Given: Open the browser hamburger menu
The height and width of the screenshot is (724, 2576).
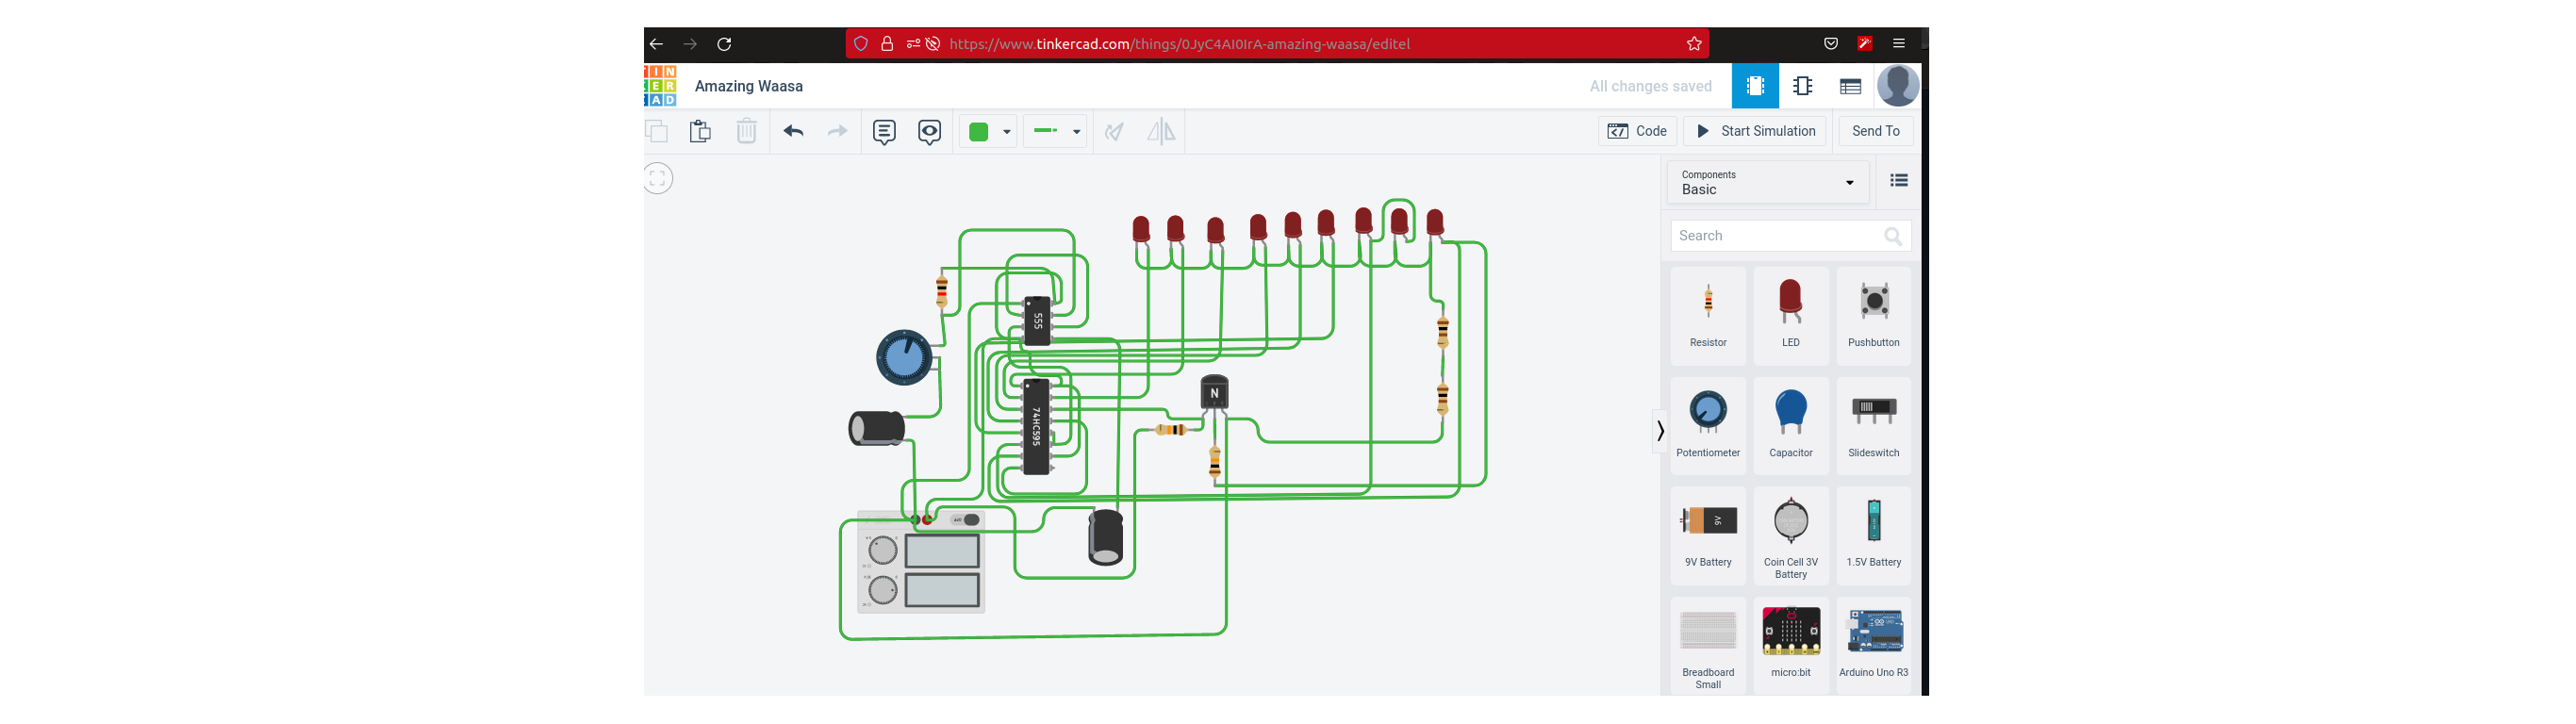Looking at the screenshot, I should click(x=1899, y=44).
